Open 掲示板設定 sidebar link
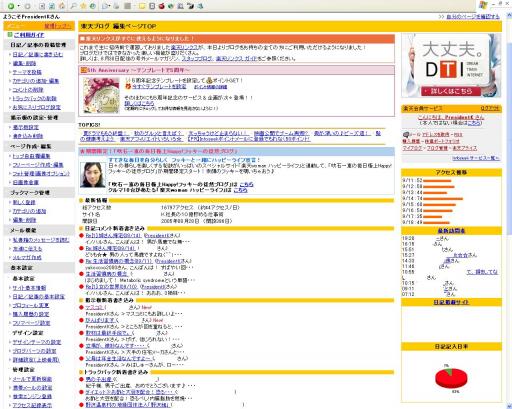 26,127
